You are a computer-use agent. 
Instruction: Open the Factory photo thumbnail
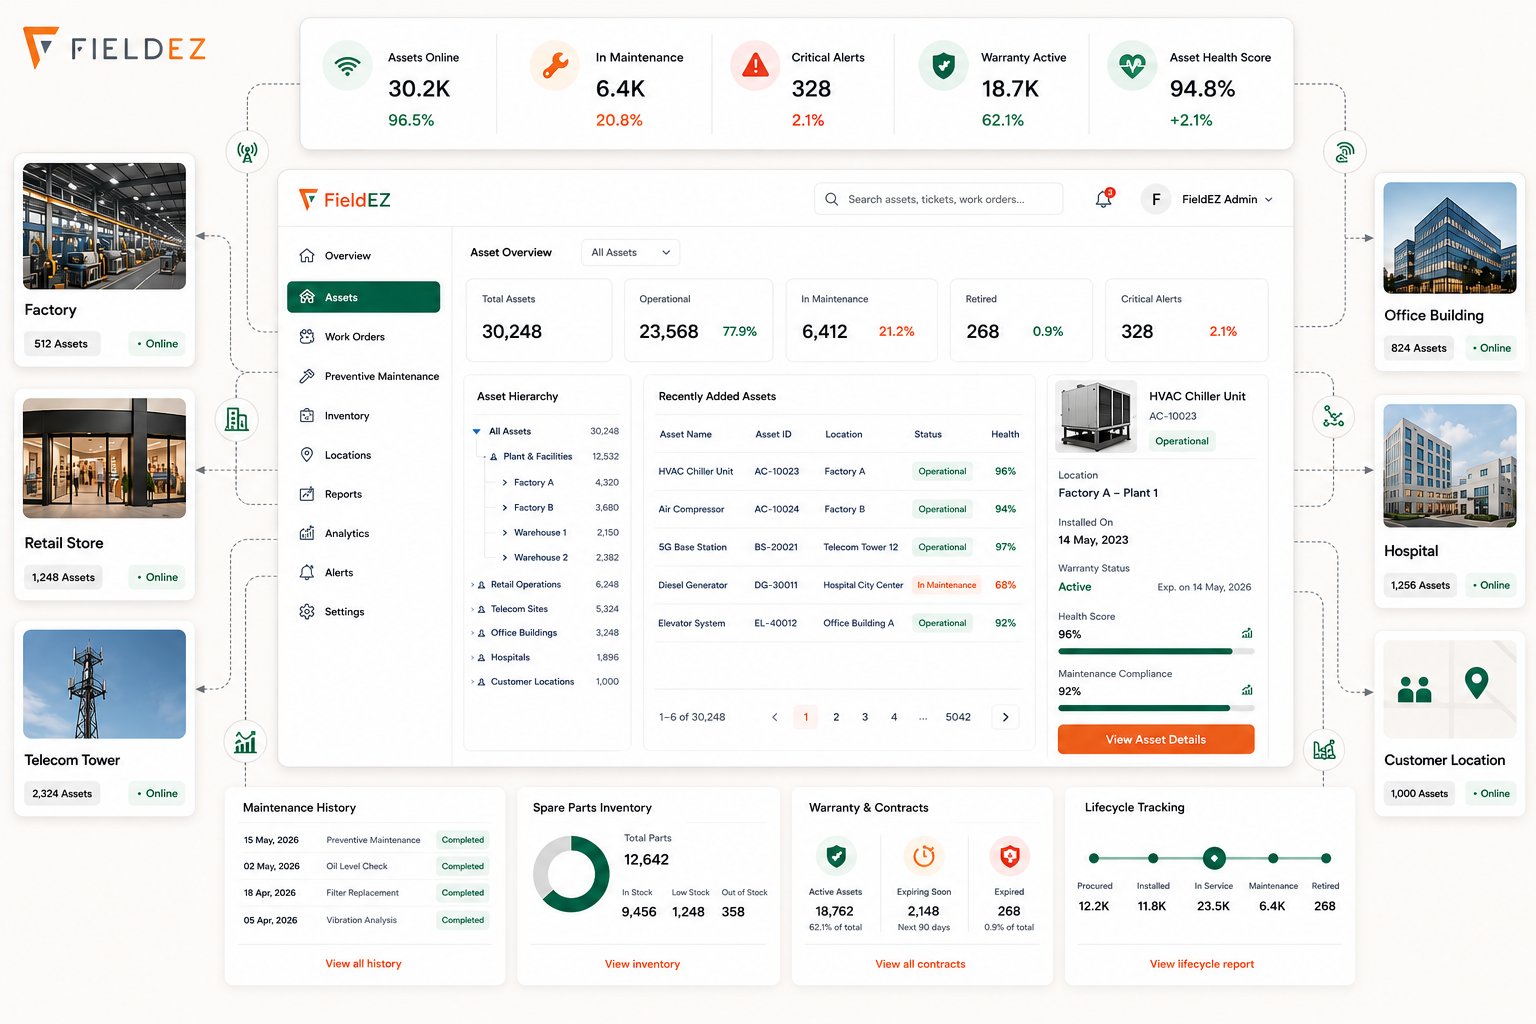coord(104,226)
